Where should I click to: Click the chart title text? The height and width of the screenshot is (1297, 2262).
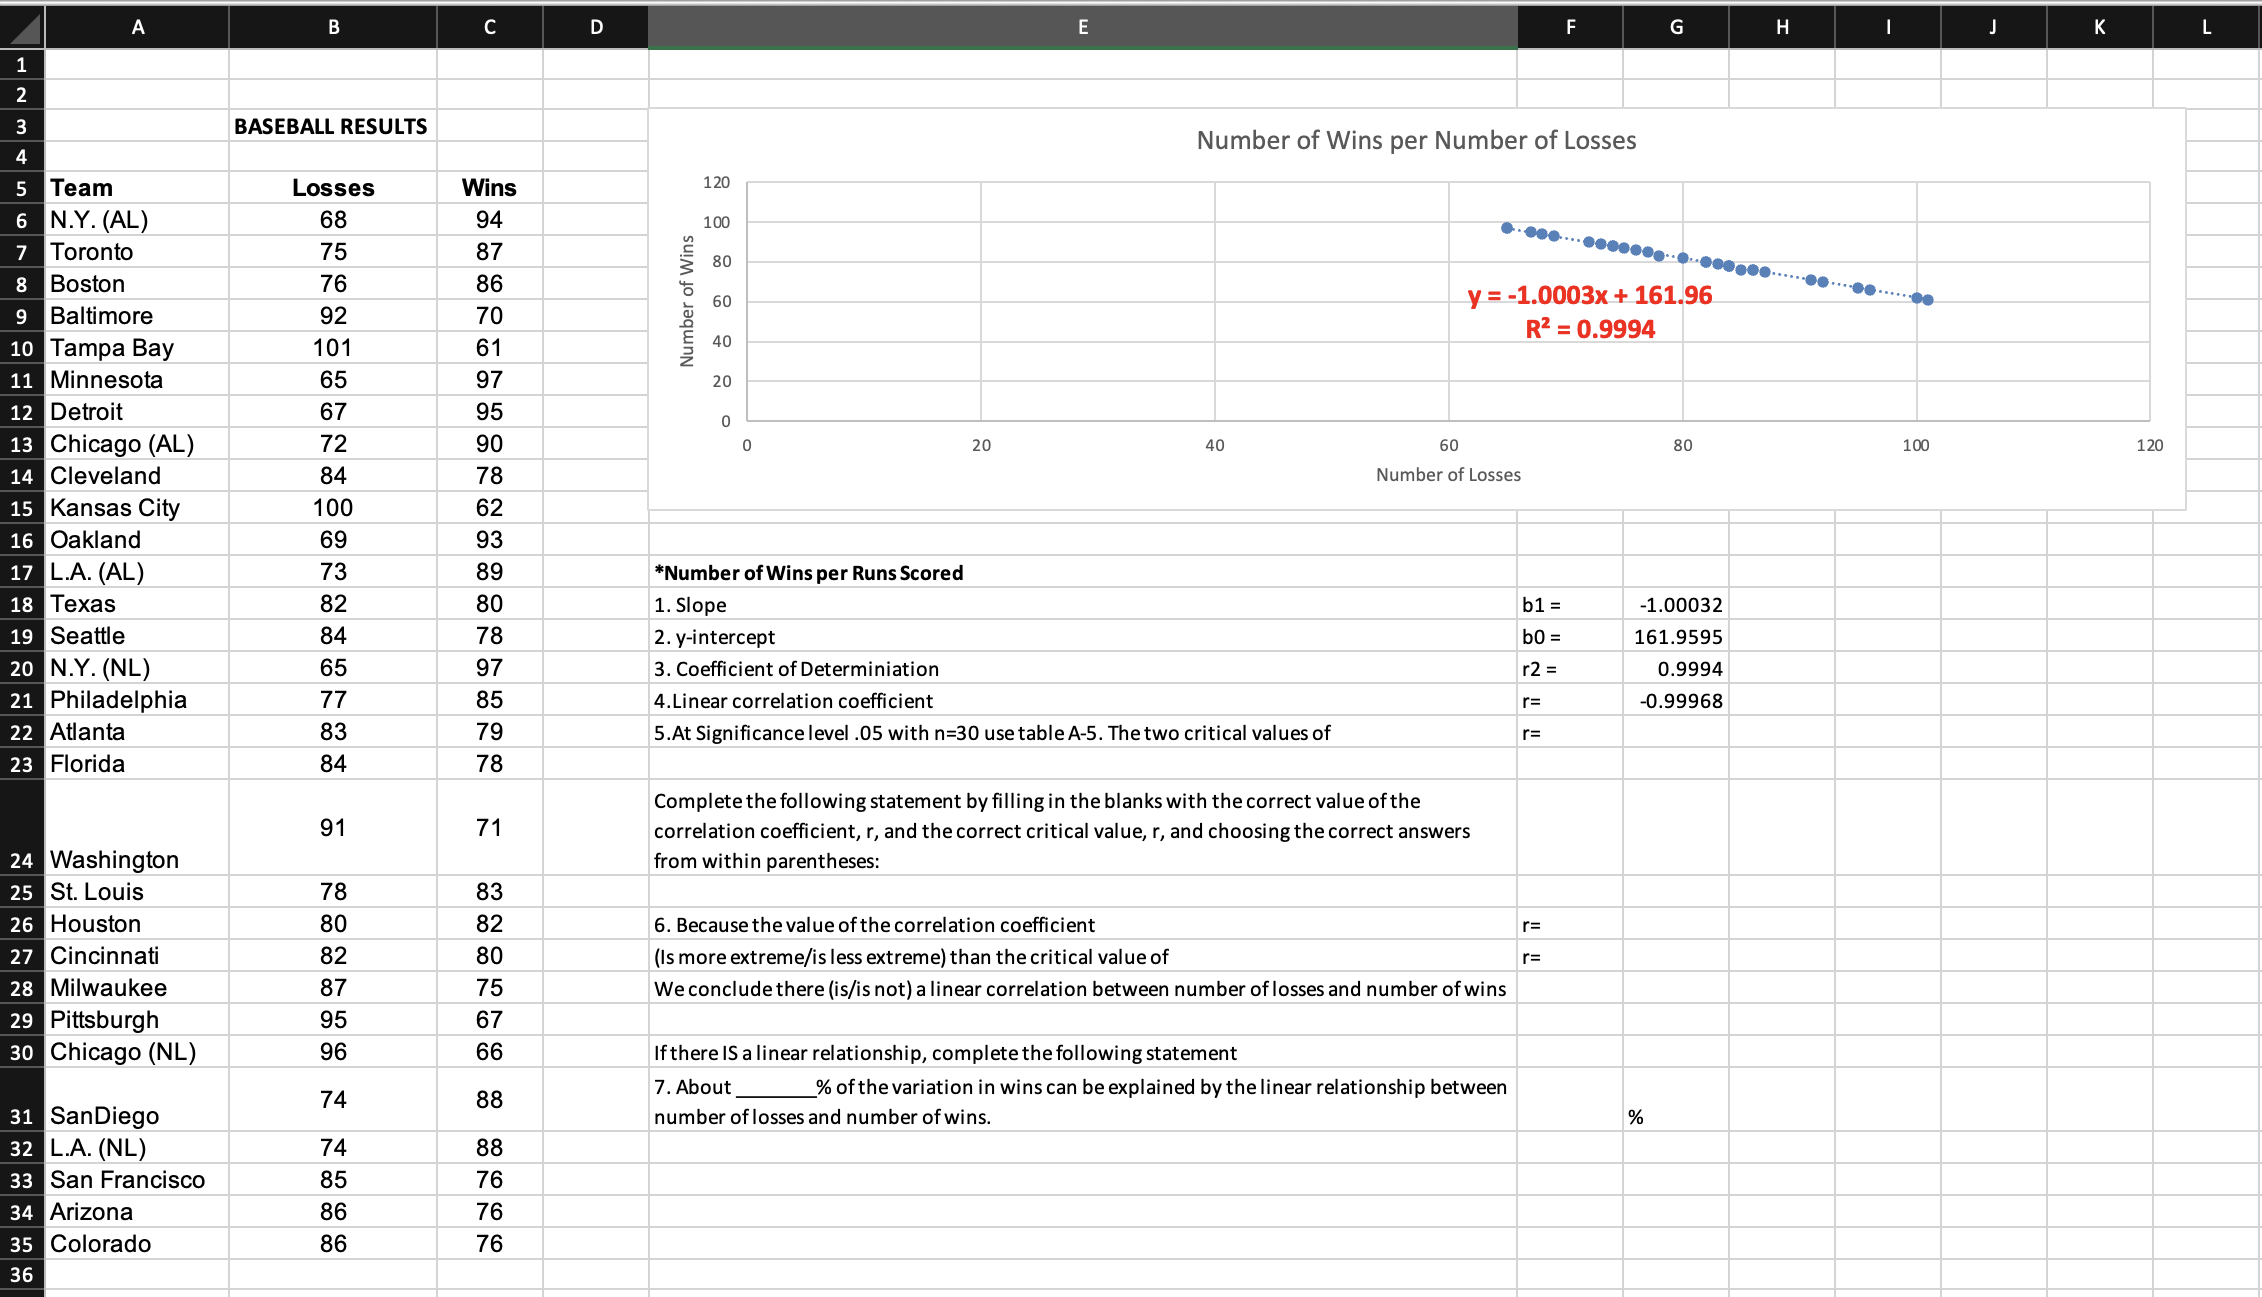point(1415,140)
